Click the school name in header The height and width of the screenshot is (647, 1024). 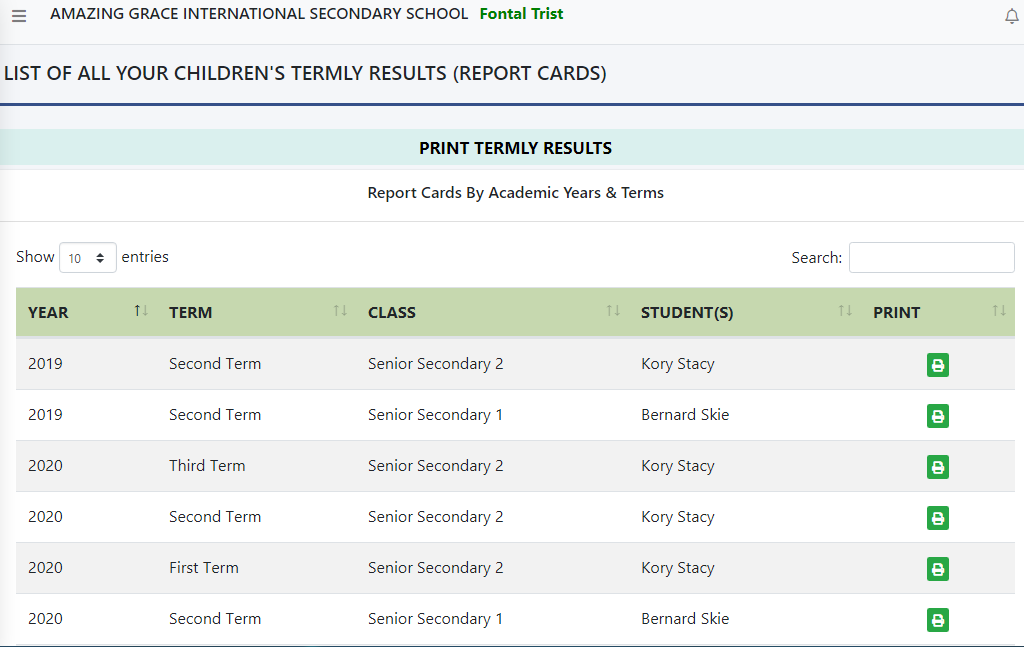click(x=259, y=14)
